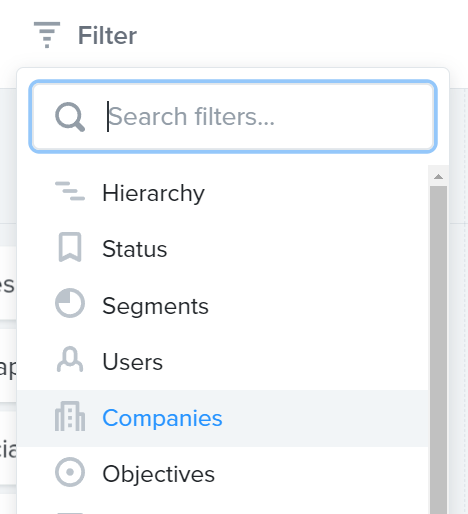468x514 pixels.
Task: Click the Companies building icon
Action: [70, 416]
